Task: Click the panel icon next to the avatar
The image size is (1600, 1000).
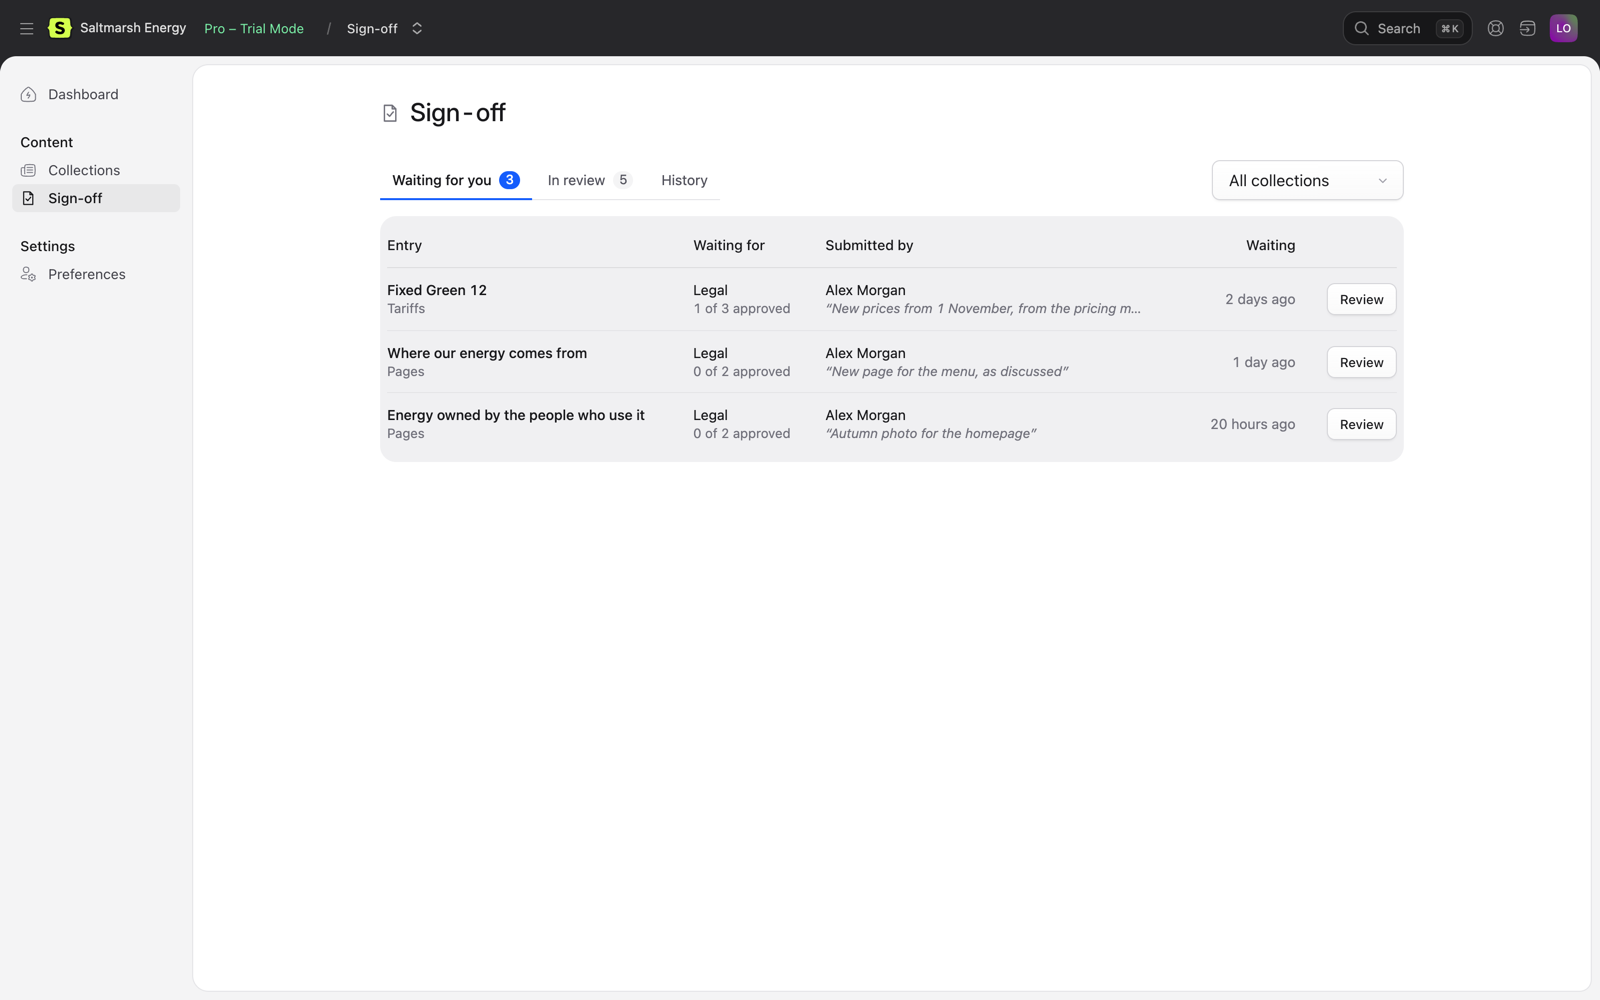Action: tap(1527, 29)
